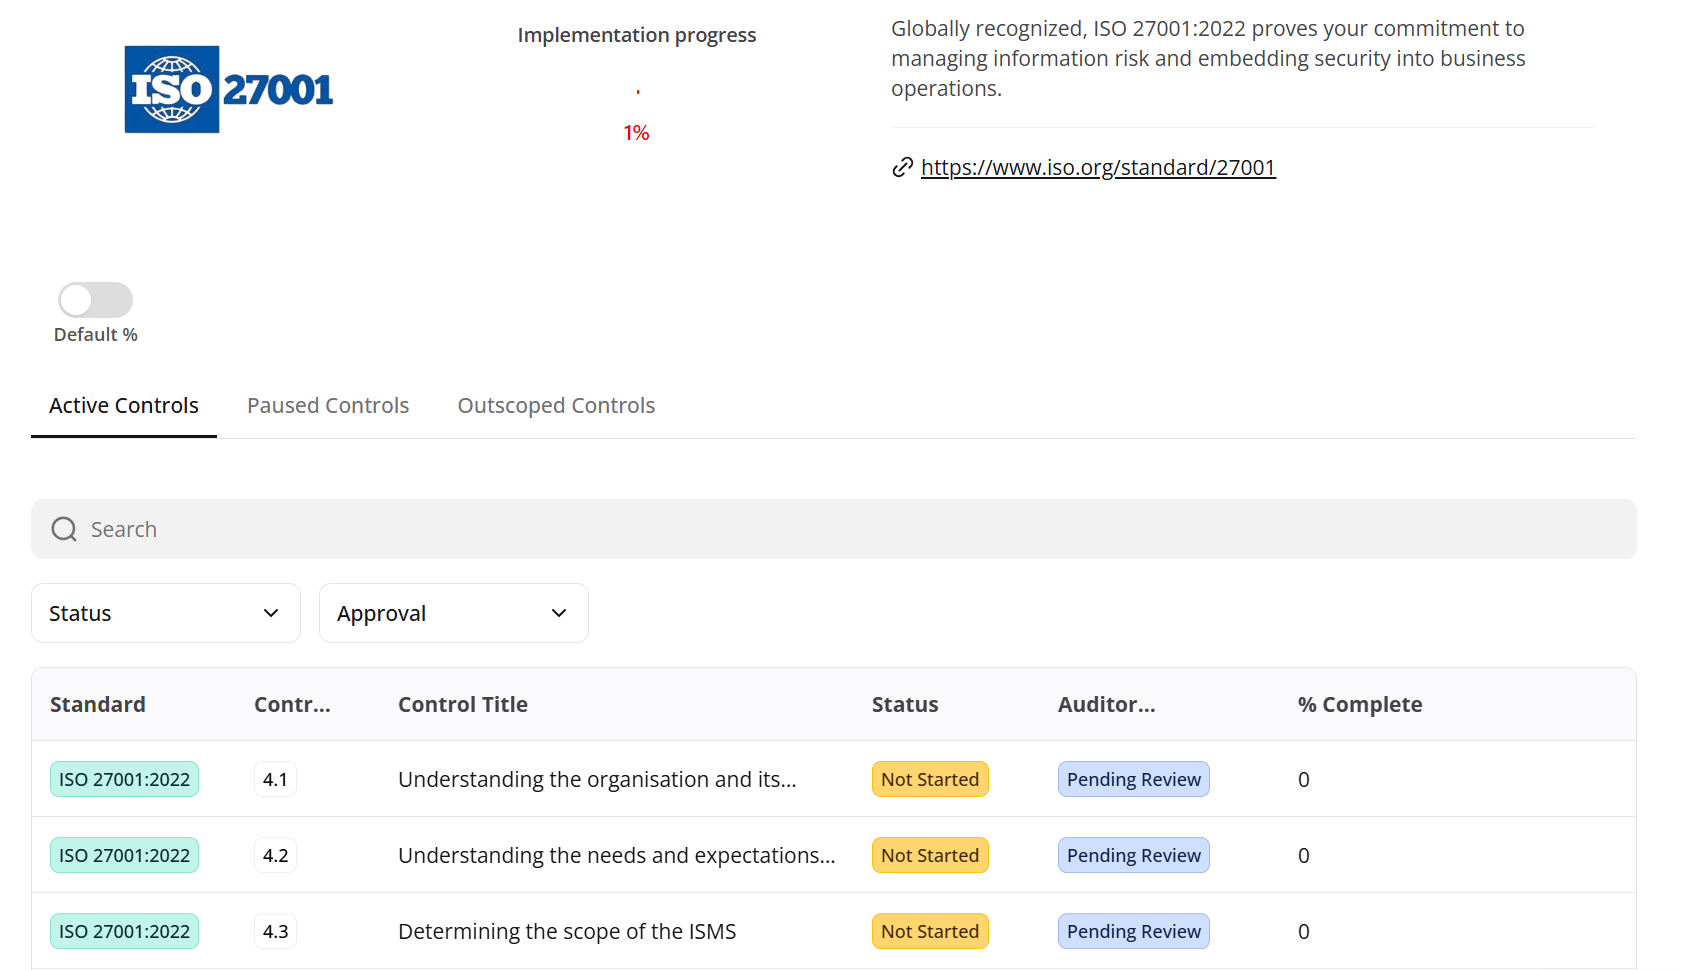Open the Approval filter dropdown

[x=453, y=613]
